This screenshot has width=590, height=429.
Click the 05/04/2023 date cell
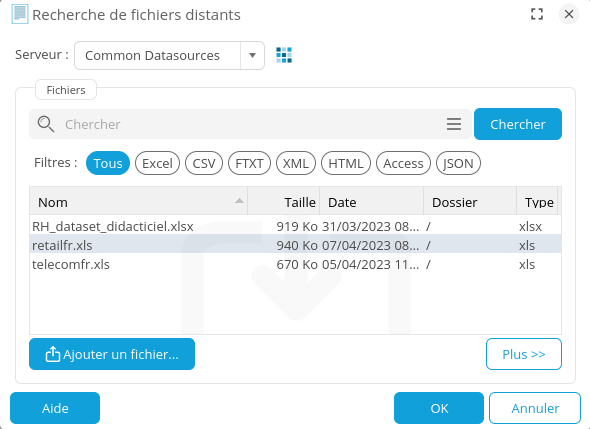[370, 265]
